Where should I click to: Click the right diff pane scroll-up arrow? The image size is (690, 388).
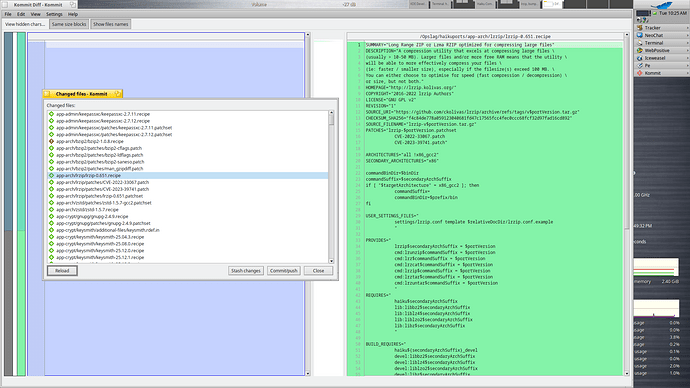coord(627,35)
